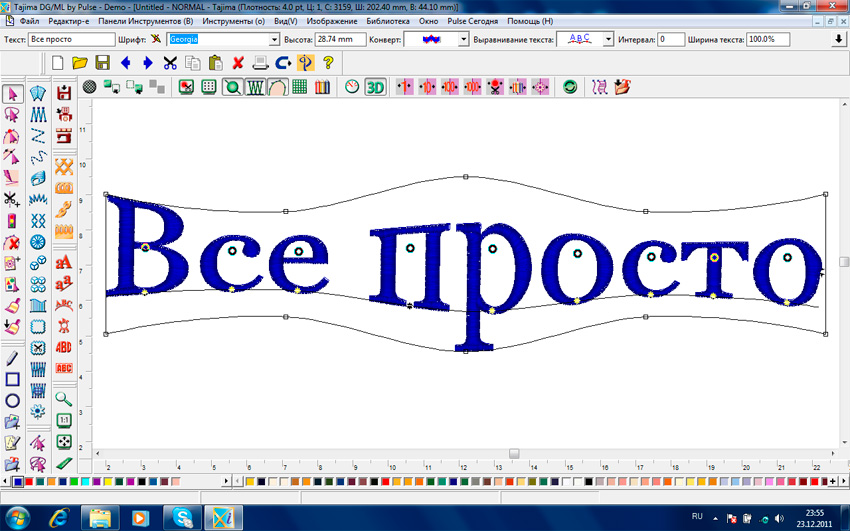This screenshot has width=850, height=531.
Task: Click the scissors Cut icon
Action: [x=170, y=62]
